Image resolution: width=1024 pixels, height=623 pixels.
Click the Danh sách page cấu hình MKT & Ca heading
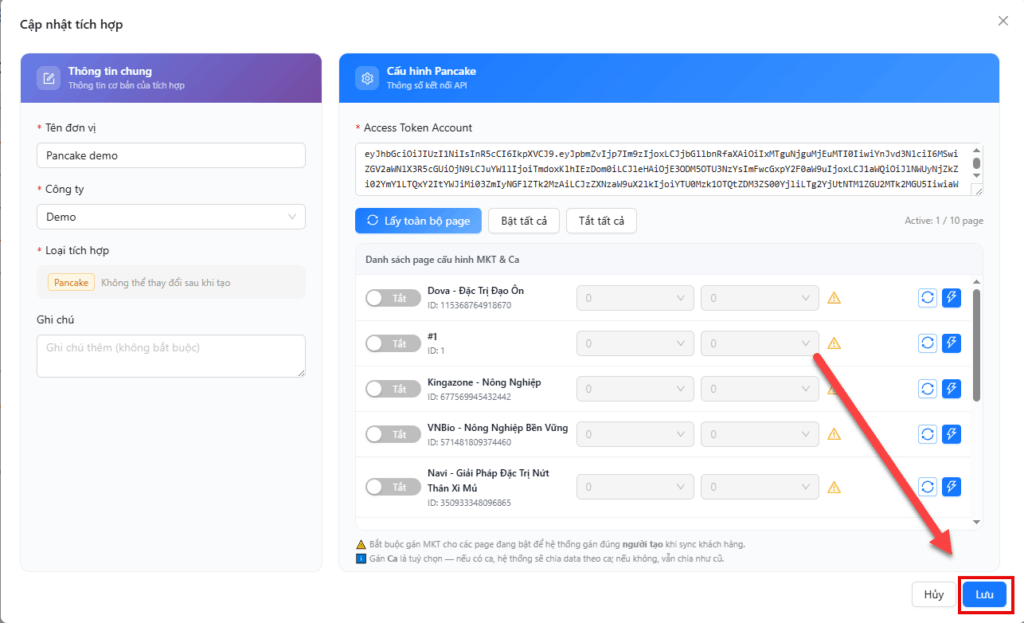click(x=442, y=259)
